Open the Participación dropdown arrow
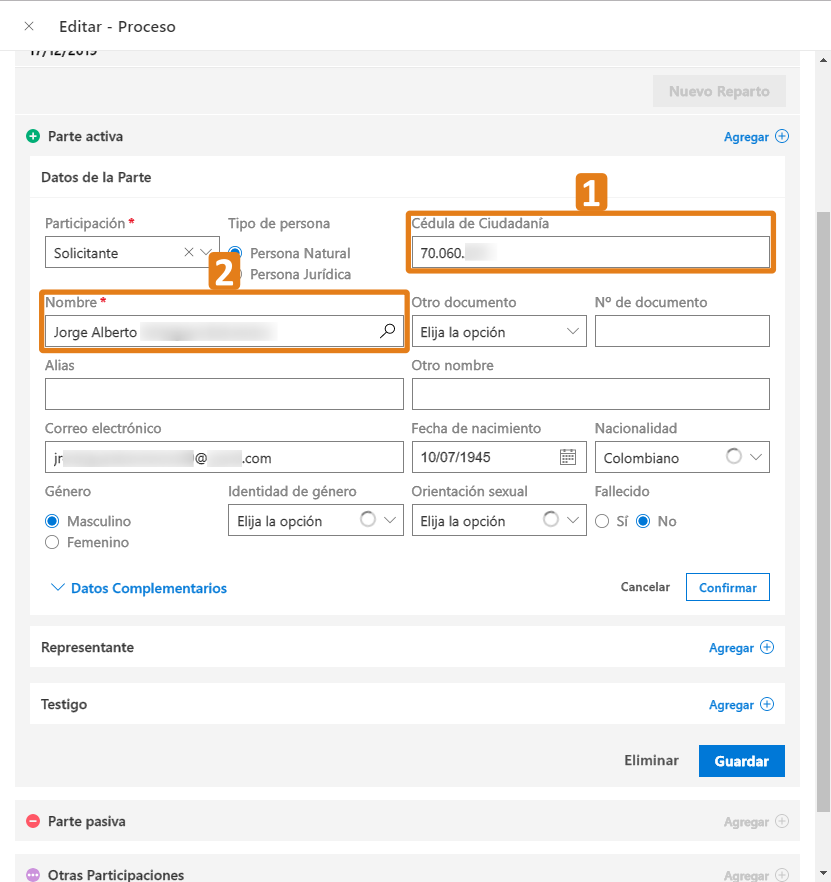This screenshot has width=831, height=882. pos(205,252)
